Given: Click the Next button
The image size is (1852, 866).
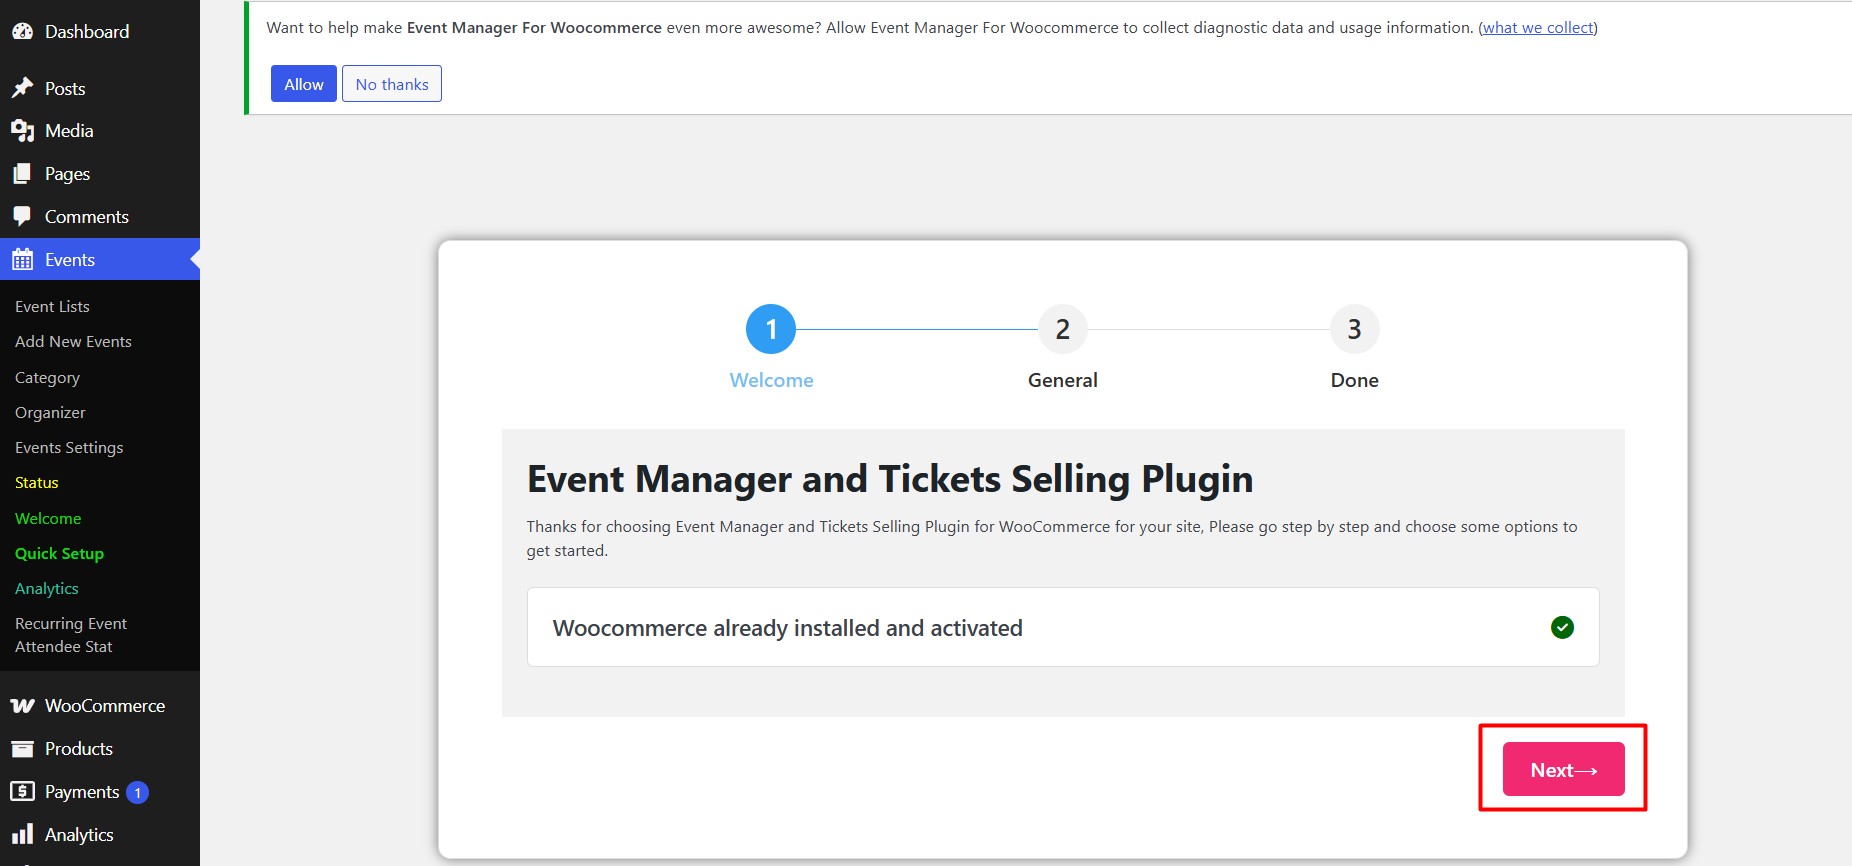Looking at the screenshot, I should 1564,769.
